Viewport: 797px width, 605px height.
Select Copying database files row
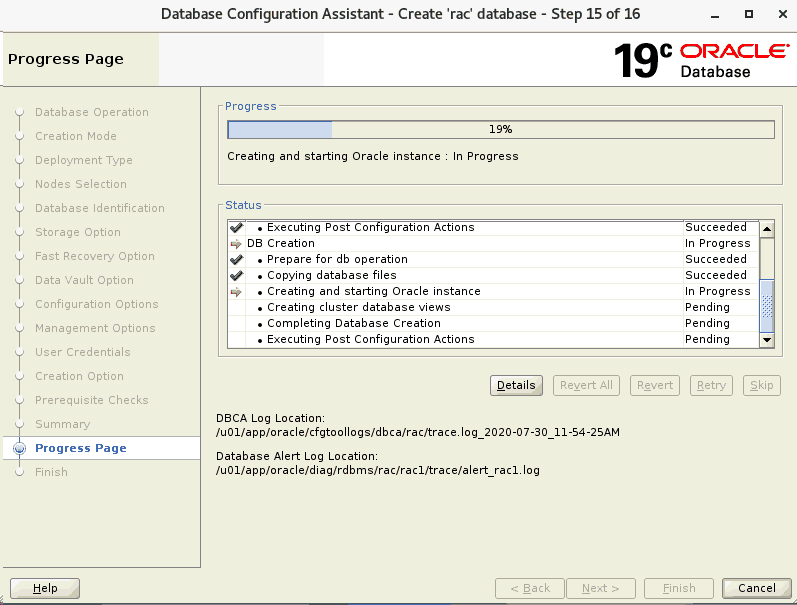click(x=493, y=275)
